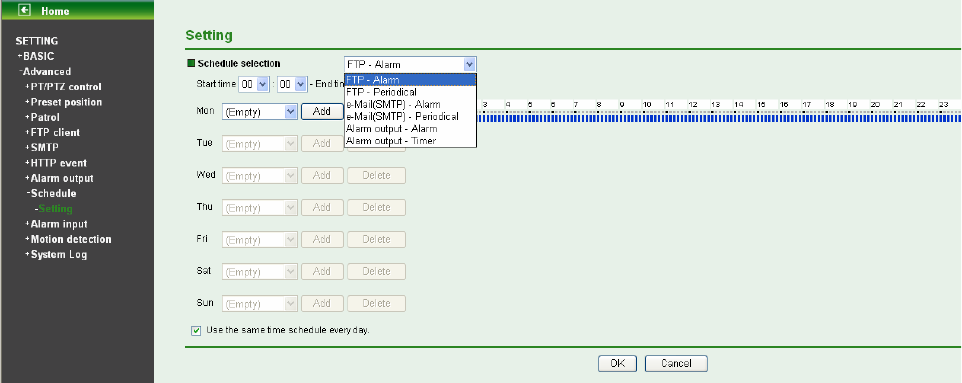Click the Cancel button

pos(676,363)
